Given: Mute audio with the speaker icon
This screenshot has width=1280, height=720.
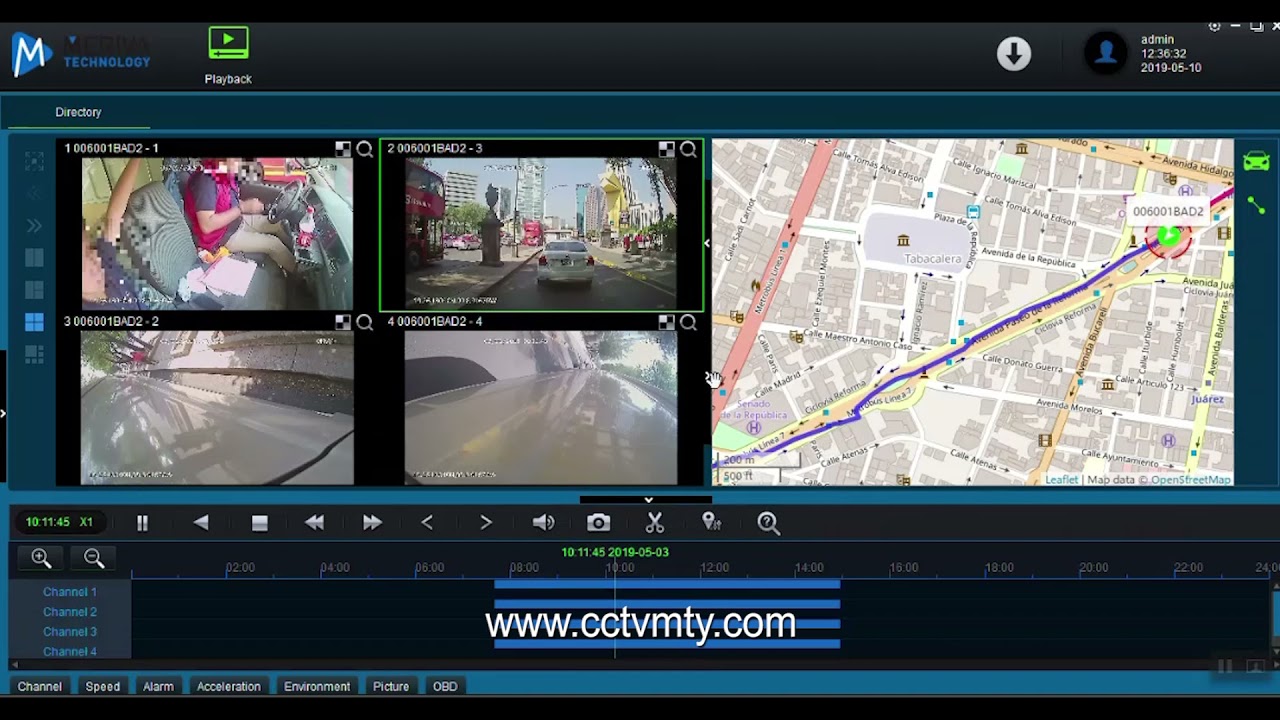Looking at the screenshot, I should coord(543,523).
